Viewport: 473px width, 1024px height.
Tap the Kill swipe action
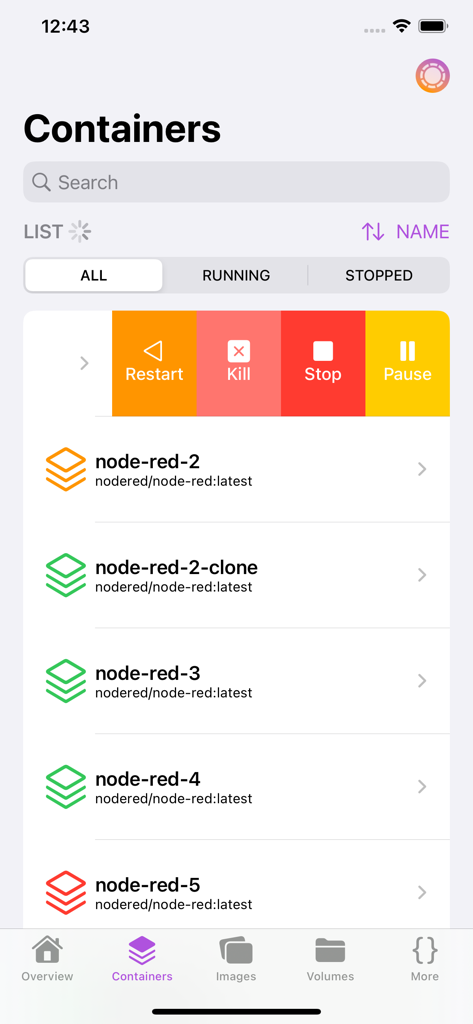(238, 363)
